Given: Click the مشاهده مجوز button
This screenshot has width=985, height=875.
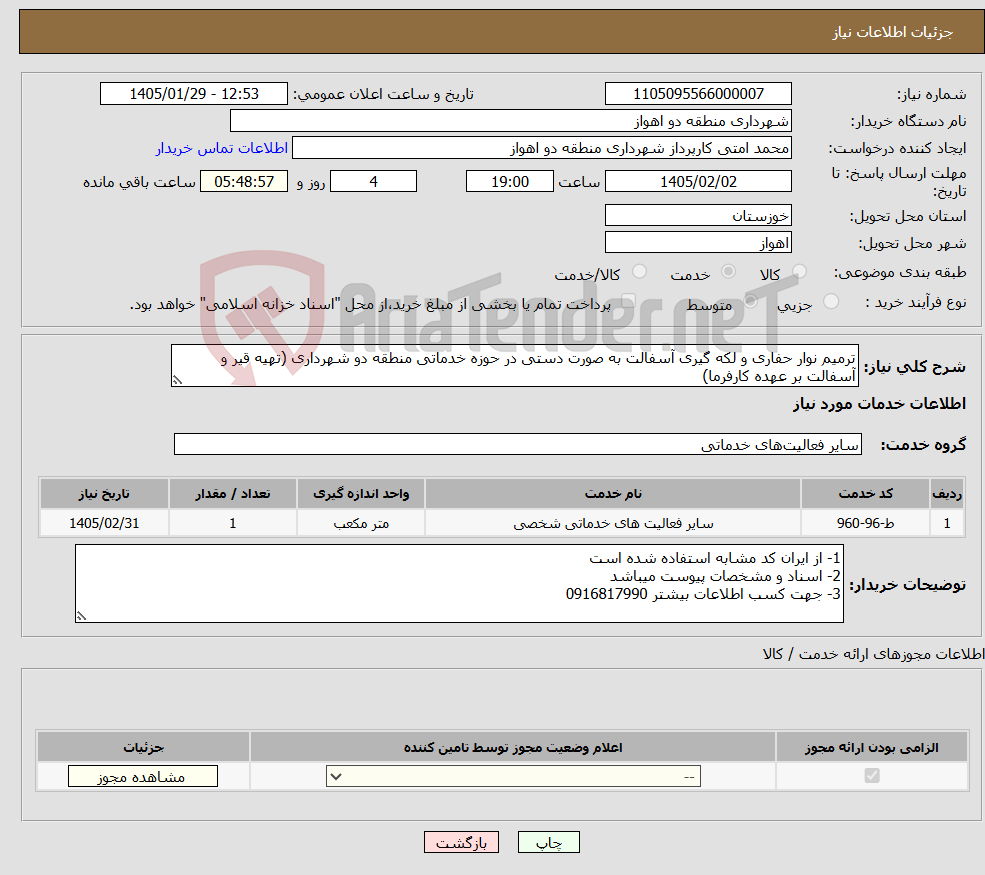Looking at the screenshot, I should click(143, 776).
